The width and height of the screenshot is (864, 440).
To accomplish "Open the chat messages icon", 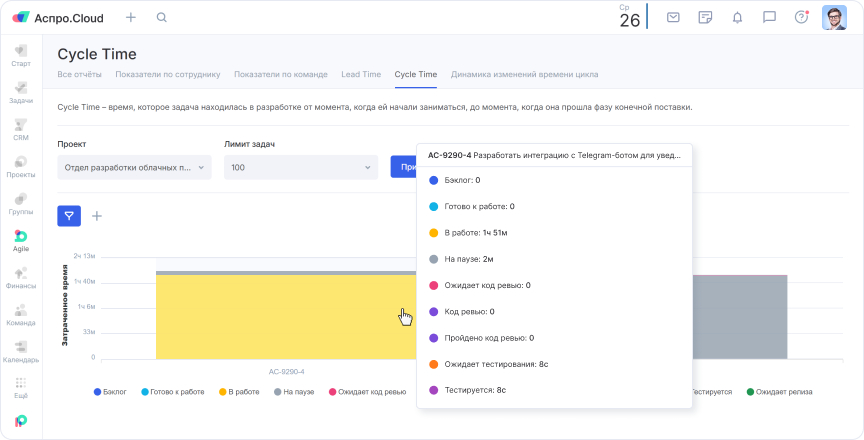I will 769,18.
